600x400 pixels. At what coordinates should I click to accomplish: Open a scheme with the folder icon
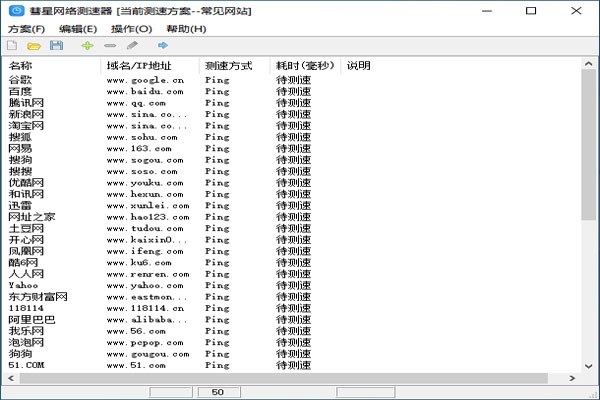click(34, 46)
